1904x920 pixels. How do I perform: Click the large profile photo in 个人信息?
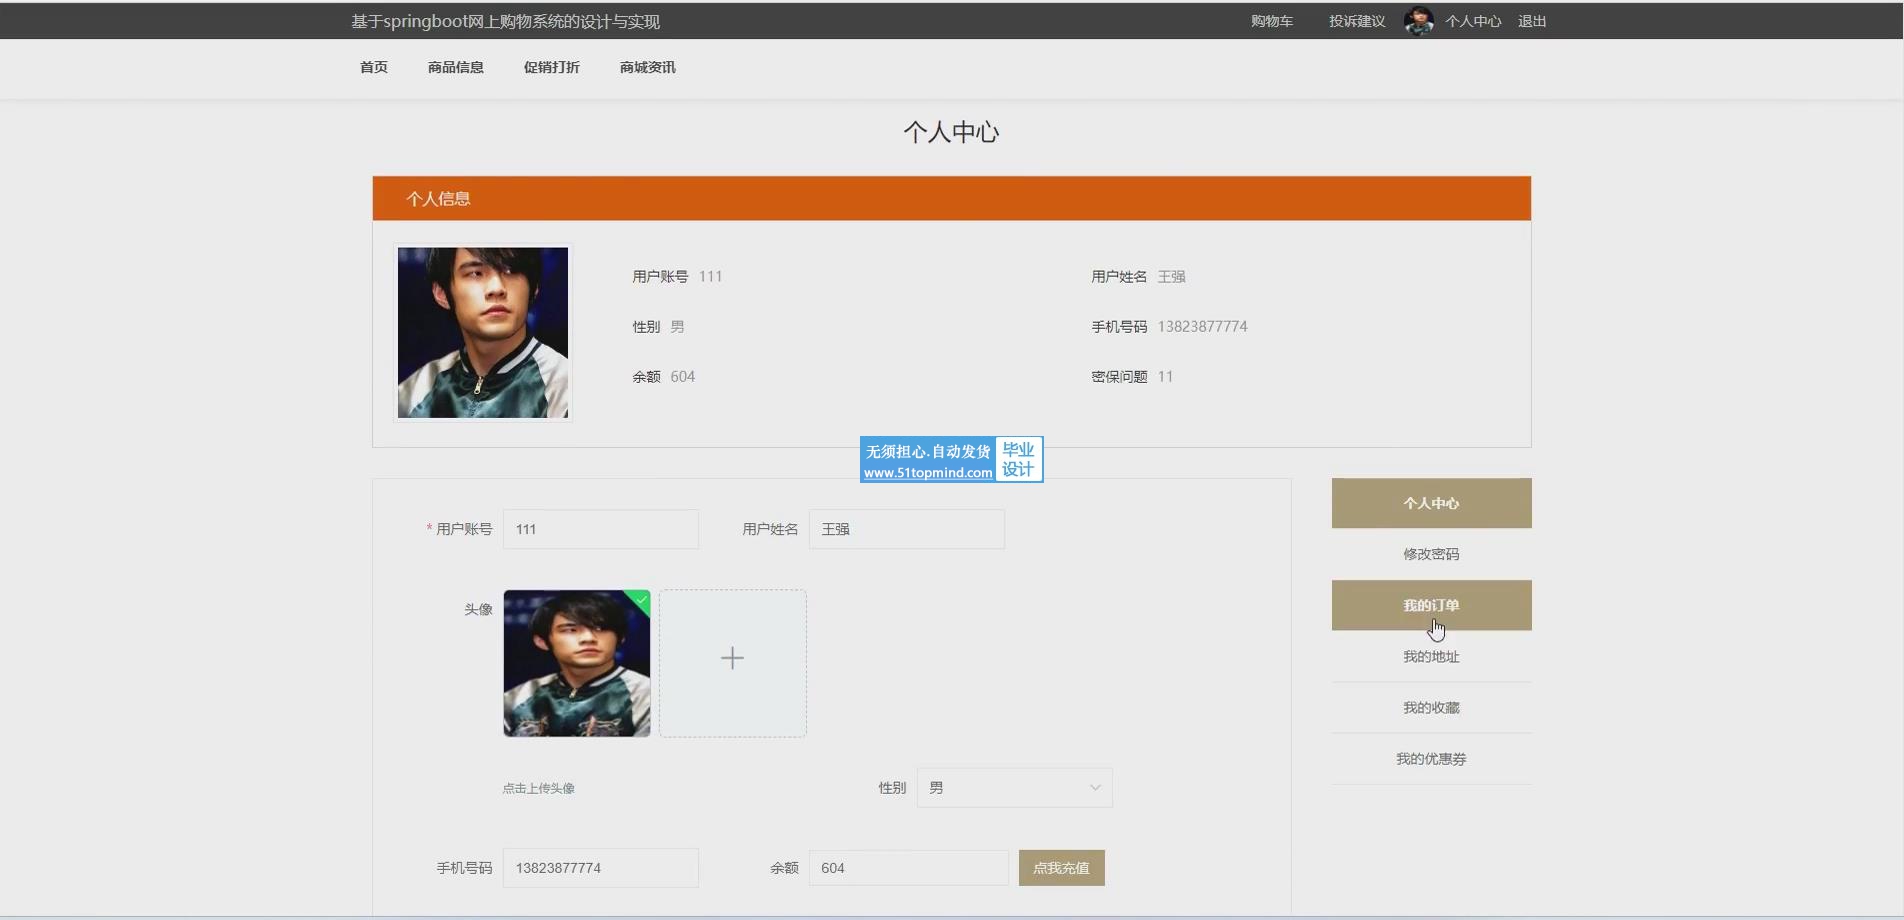(x=483, y=332)
